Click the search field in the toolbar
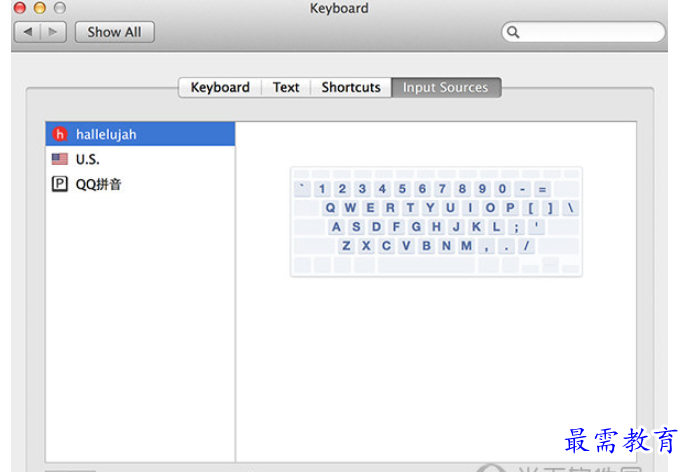Screen dimensions: 686x472 [583, 32]
